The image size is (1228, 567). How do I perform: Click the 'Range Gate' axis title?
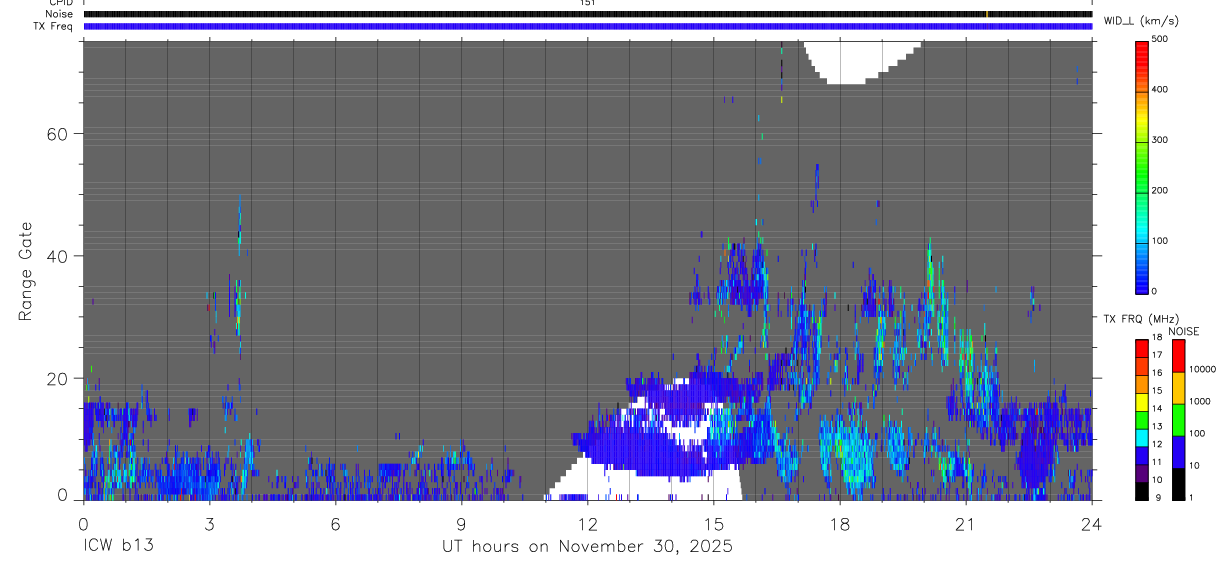click(25, 271)
